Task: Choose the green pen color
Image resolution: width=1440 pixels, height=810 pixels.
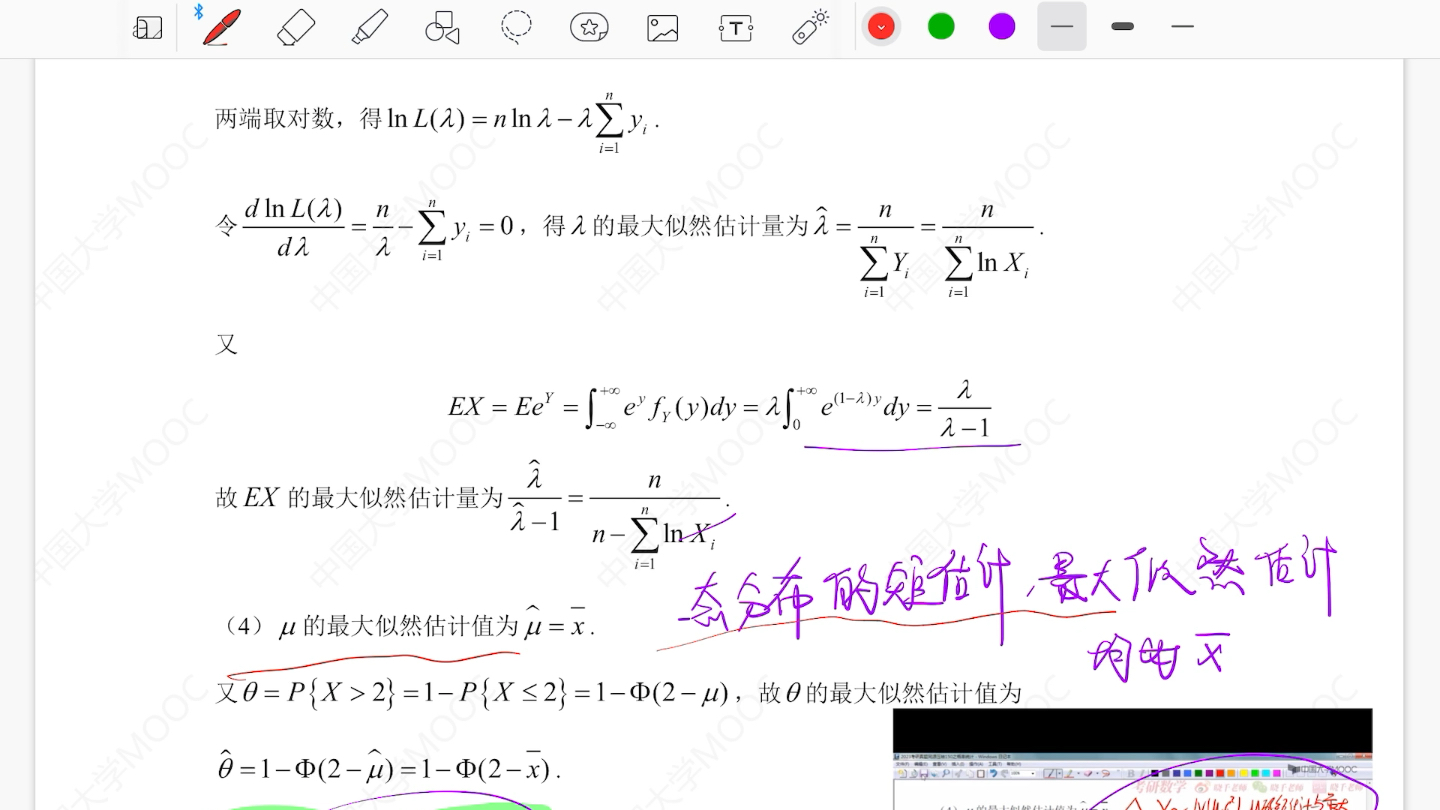Action: (941, 27)
